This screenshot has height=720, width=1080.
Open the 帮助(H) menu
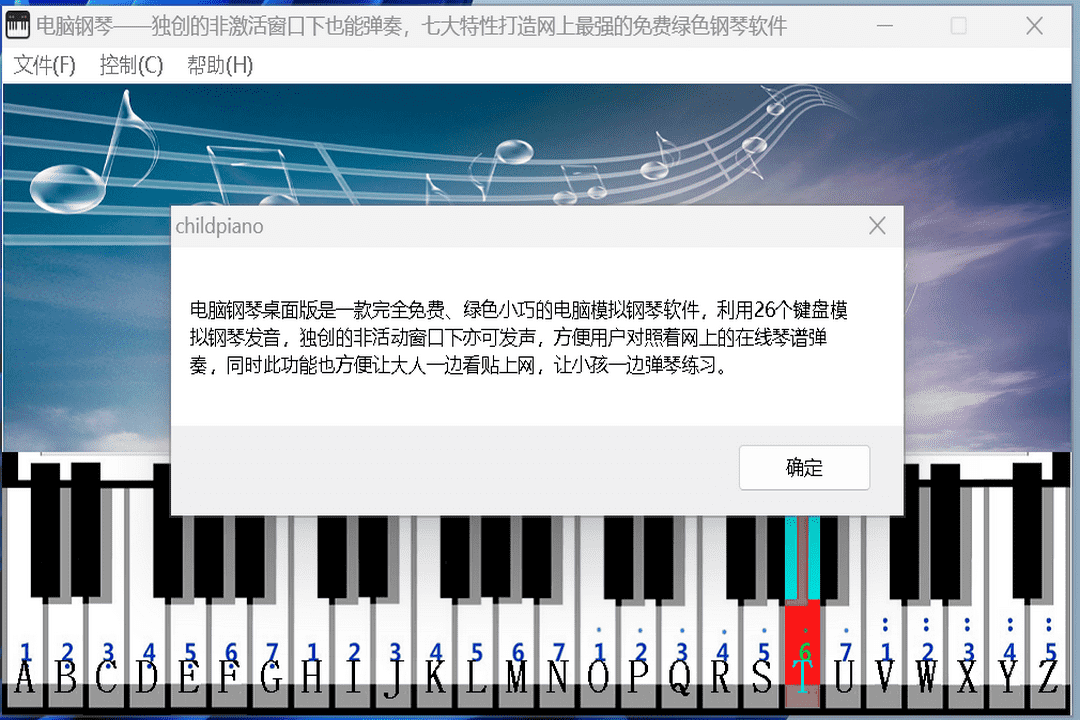[x=219, y=65]
